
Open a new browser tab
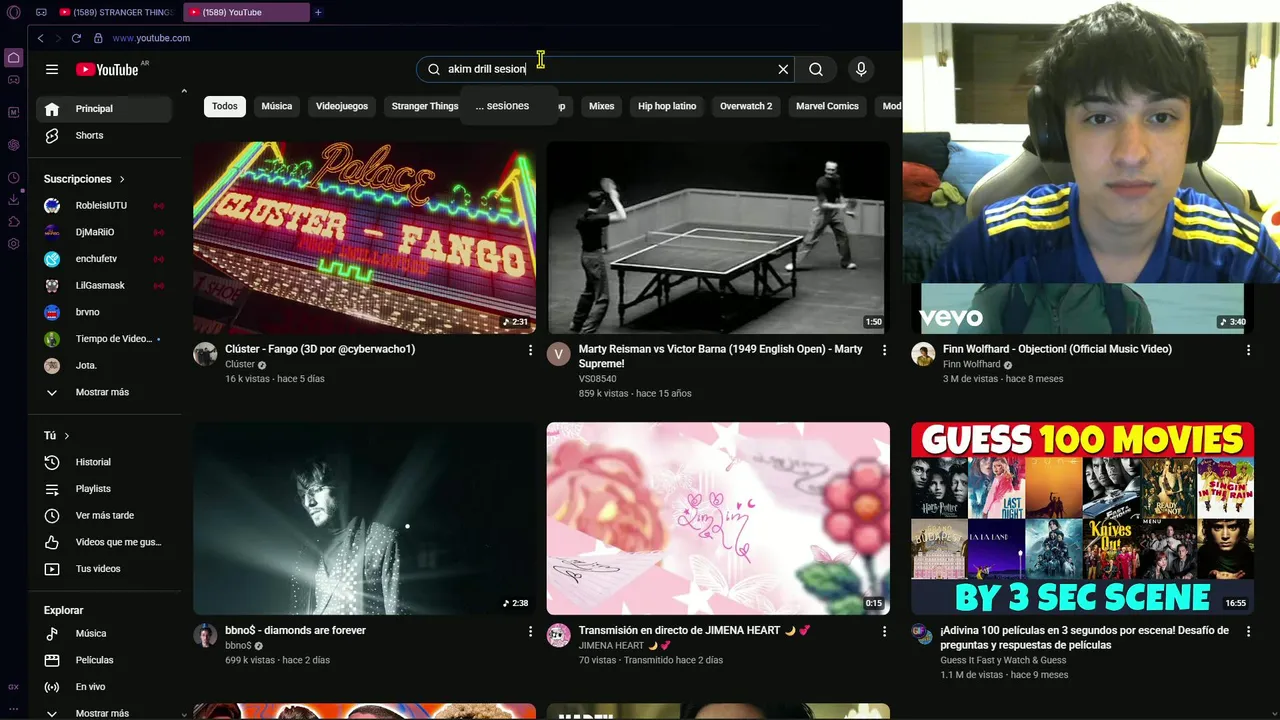pos(318,12)
